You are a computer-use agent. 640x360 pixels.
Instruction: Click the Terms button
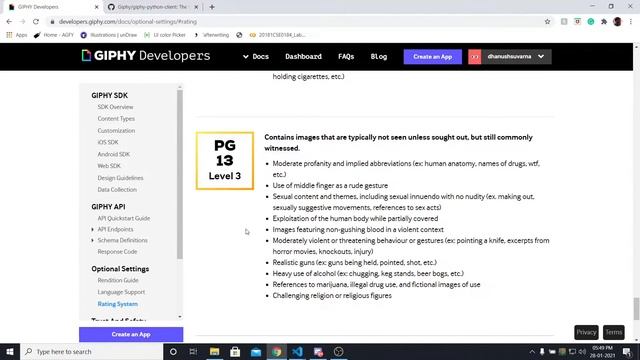point(613,332)
